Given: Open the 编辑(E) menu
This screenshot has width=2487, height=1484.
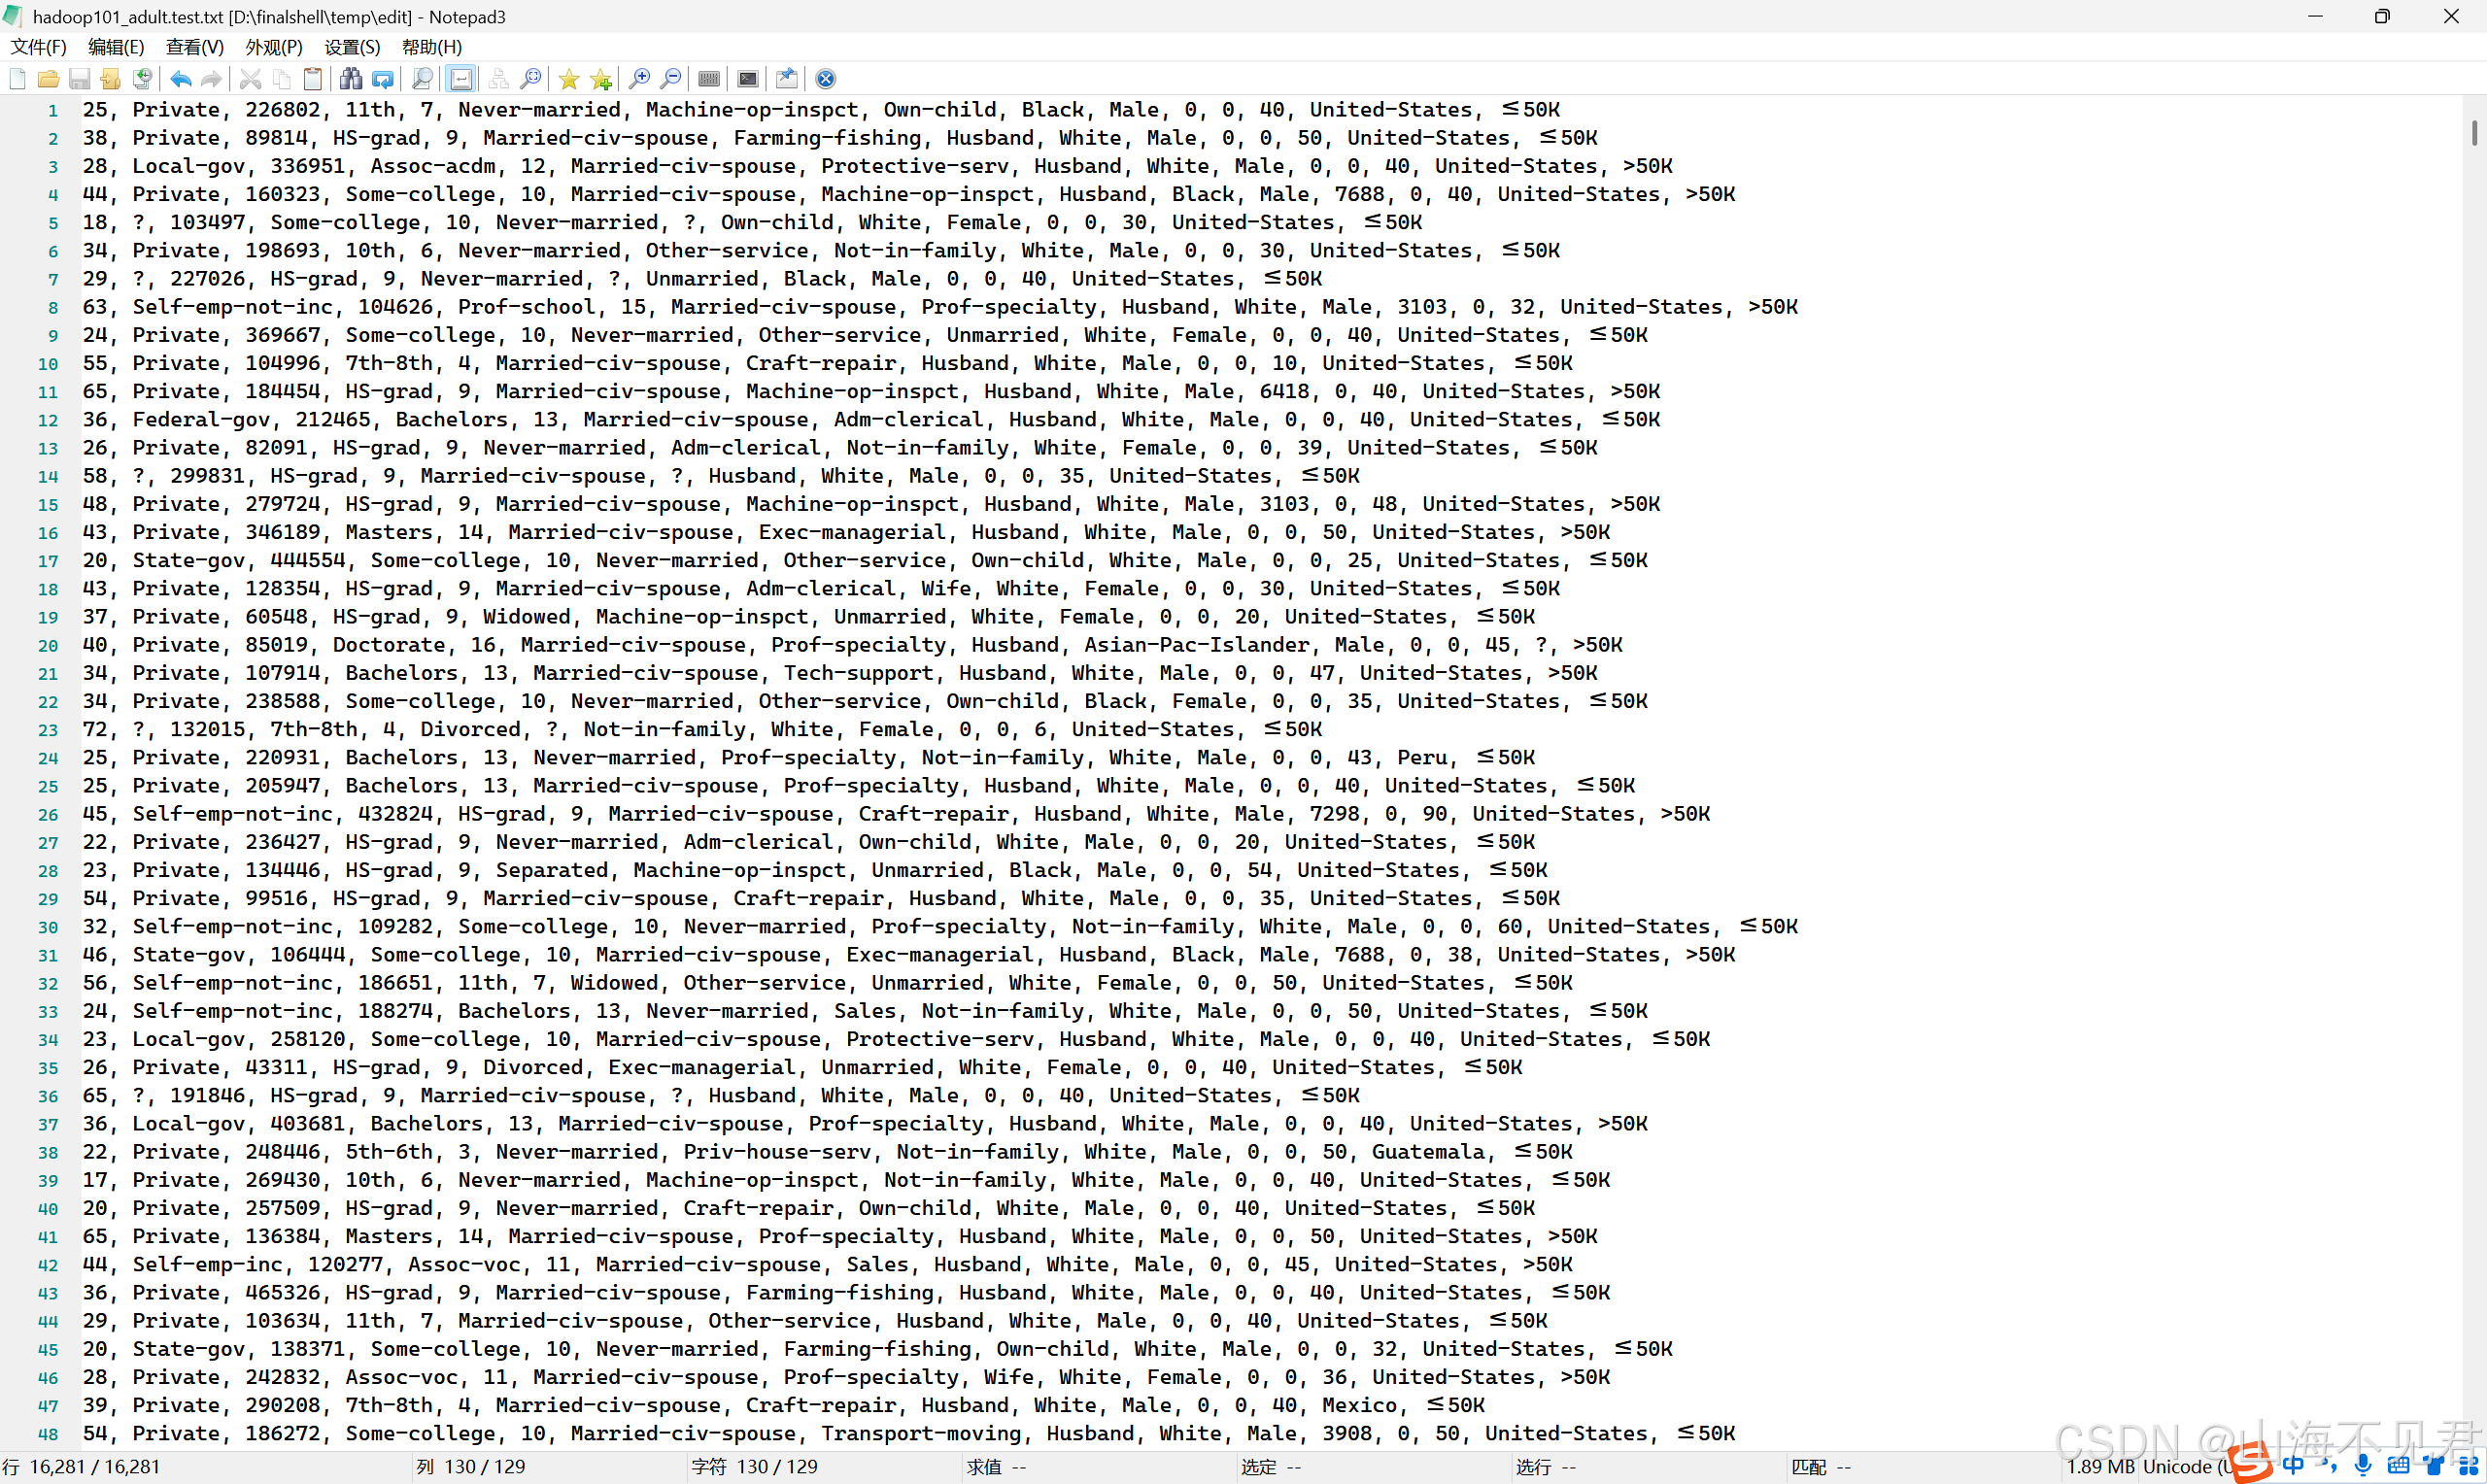Looking at the screenshot, I should point(116,47).
